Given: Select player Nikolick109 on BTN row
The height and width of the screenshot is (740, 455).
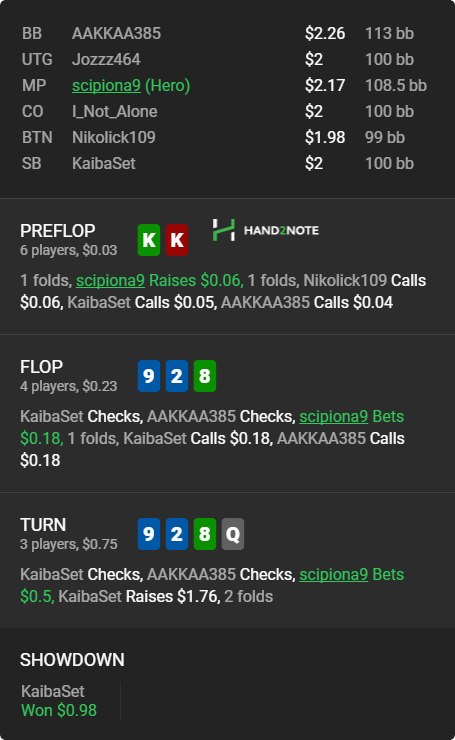Looking at the screenshot, I should [114, 137].
